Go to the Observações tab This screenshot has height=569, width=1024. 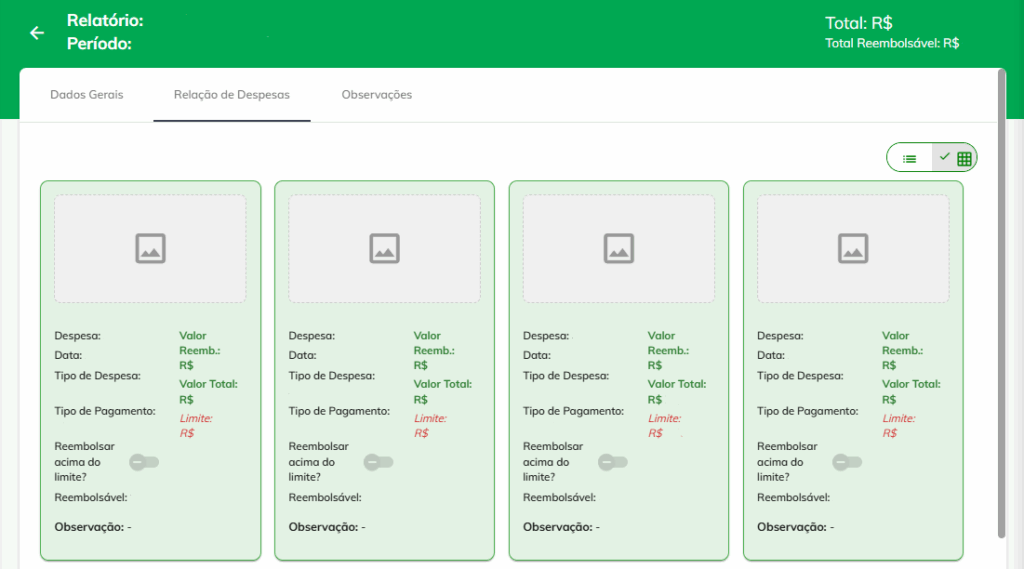(x=377, y=95)
